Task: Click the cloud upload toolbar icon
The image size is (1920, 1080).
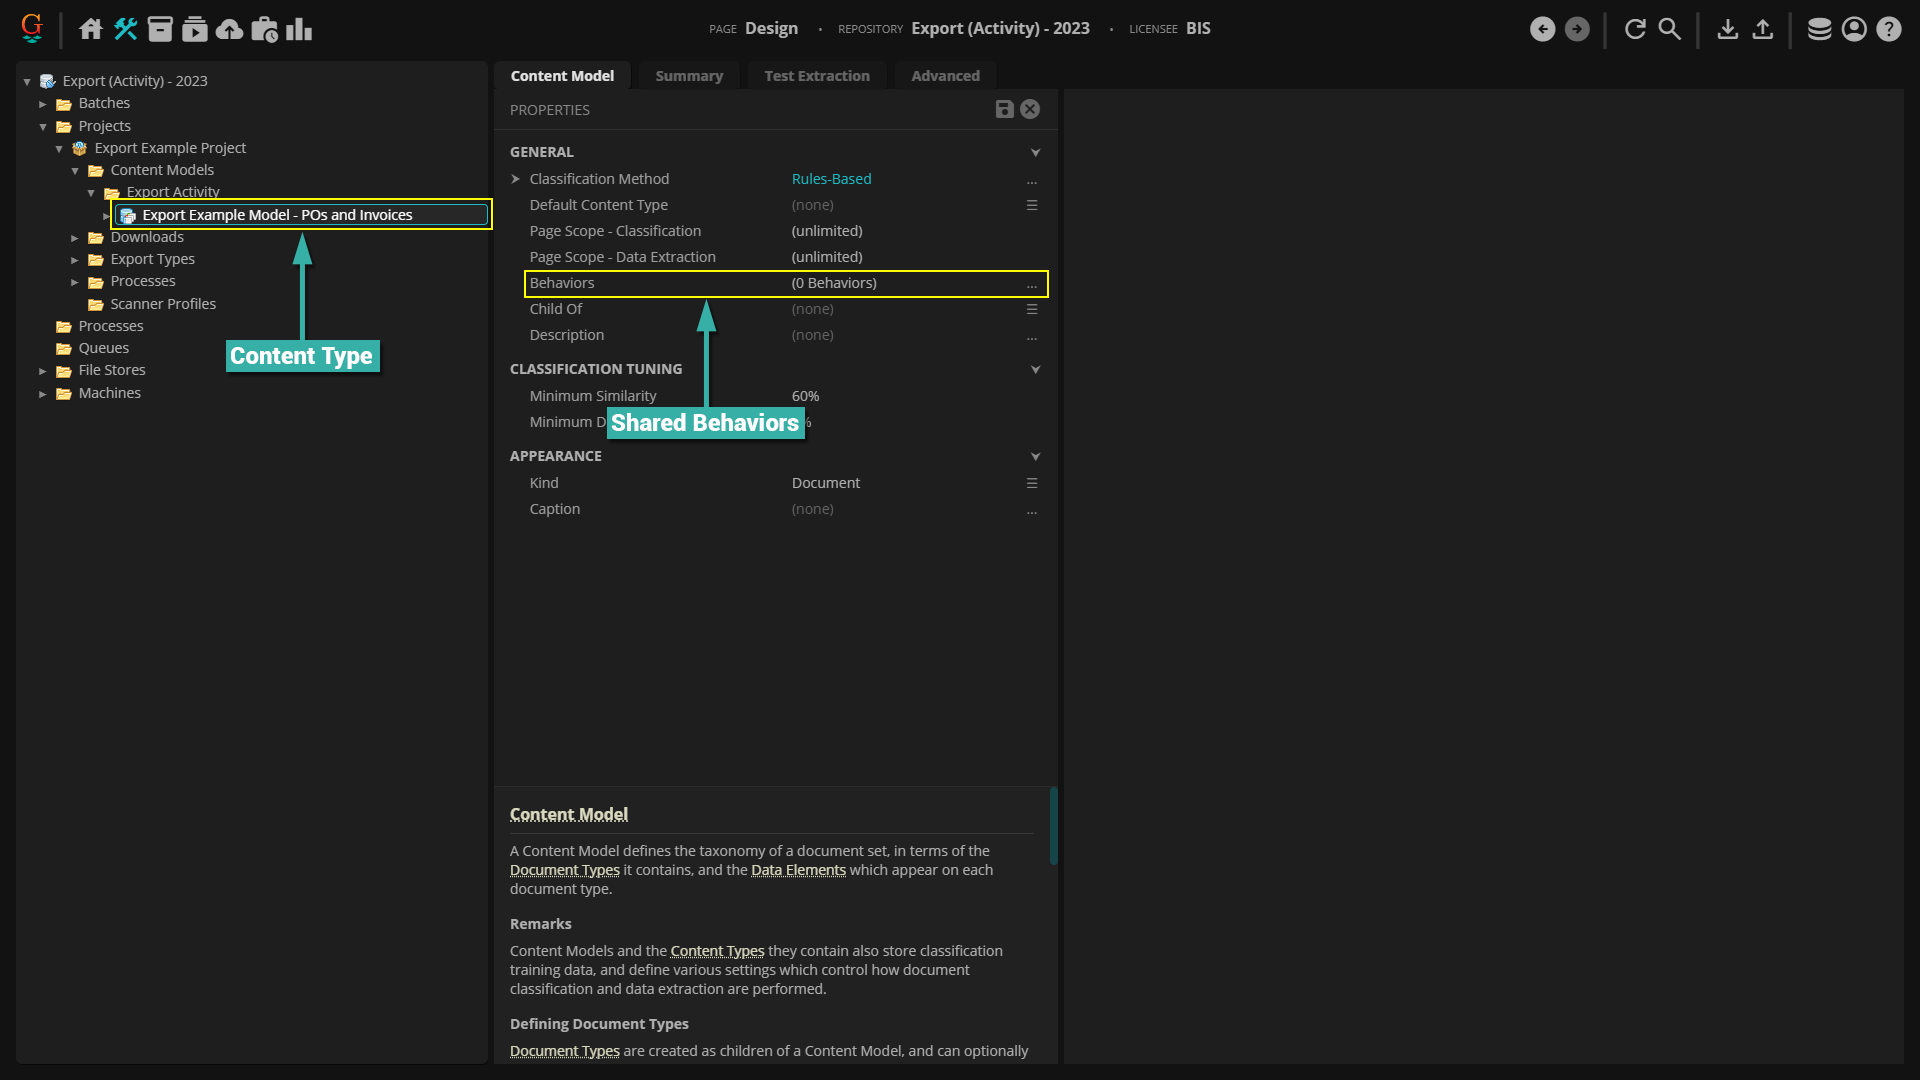Action: 229,29
